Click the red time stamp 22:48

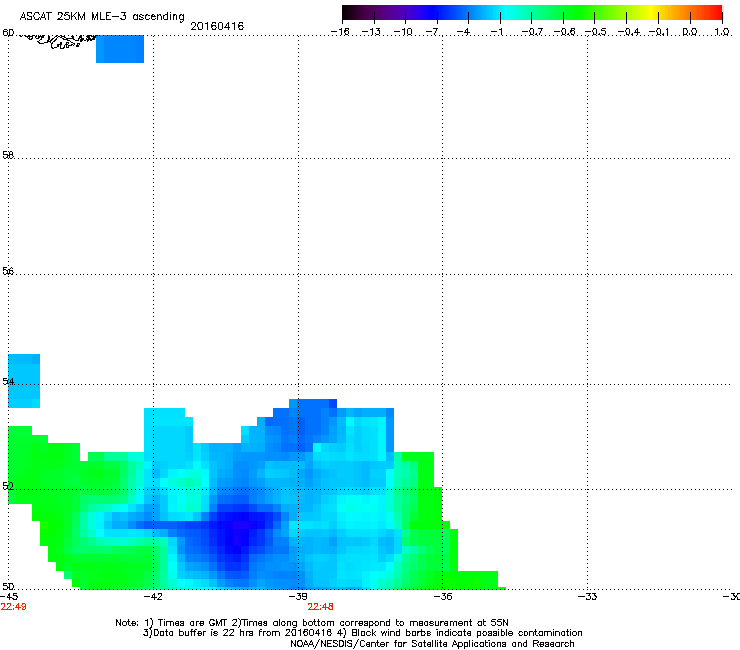(x=320, y=607)
